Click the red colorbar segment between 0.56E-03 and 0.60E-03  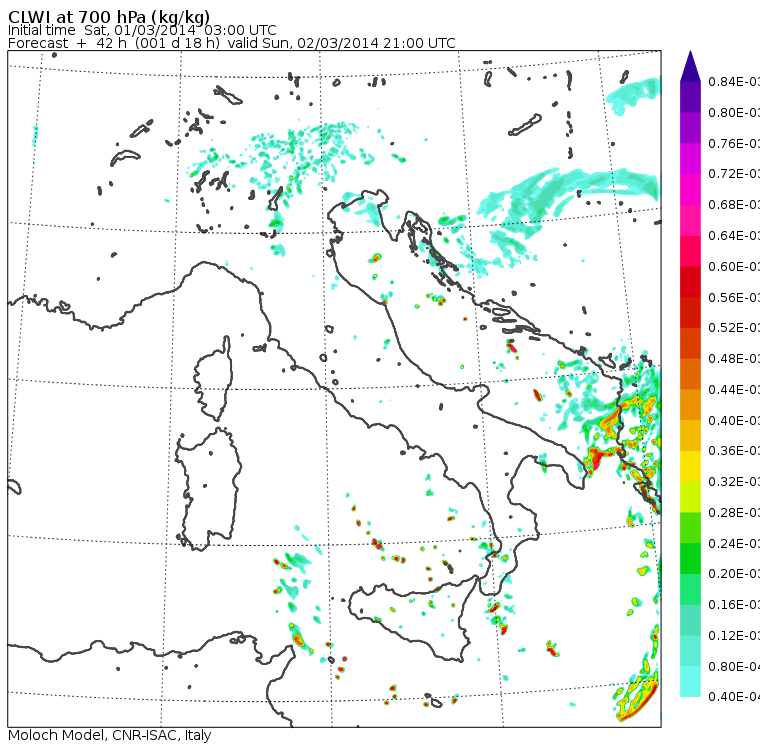click(x=690, y=282)
